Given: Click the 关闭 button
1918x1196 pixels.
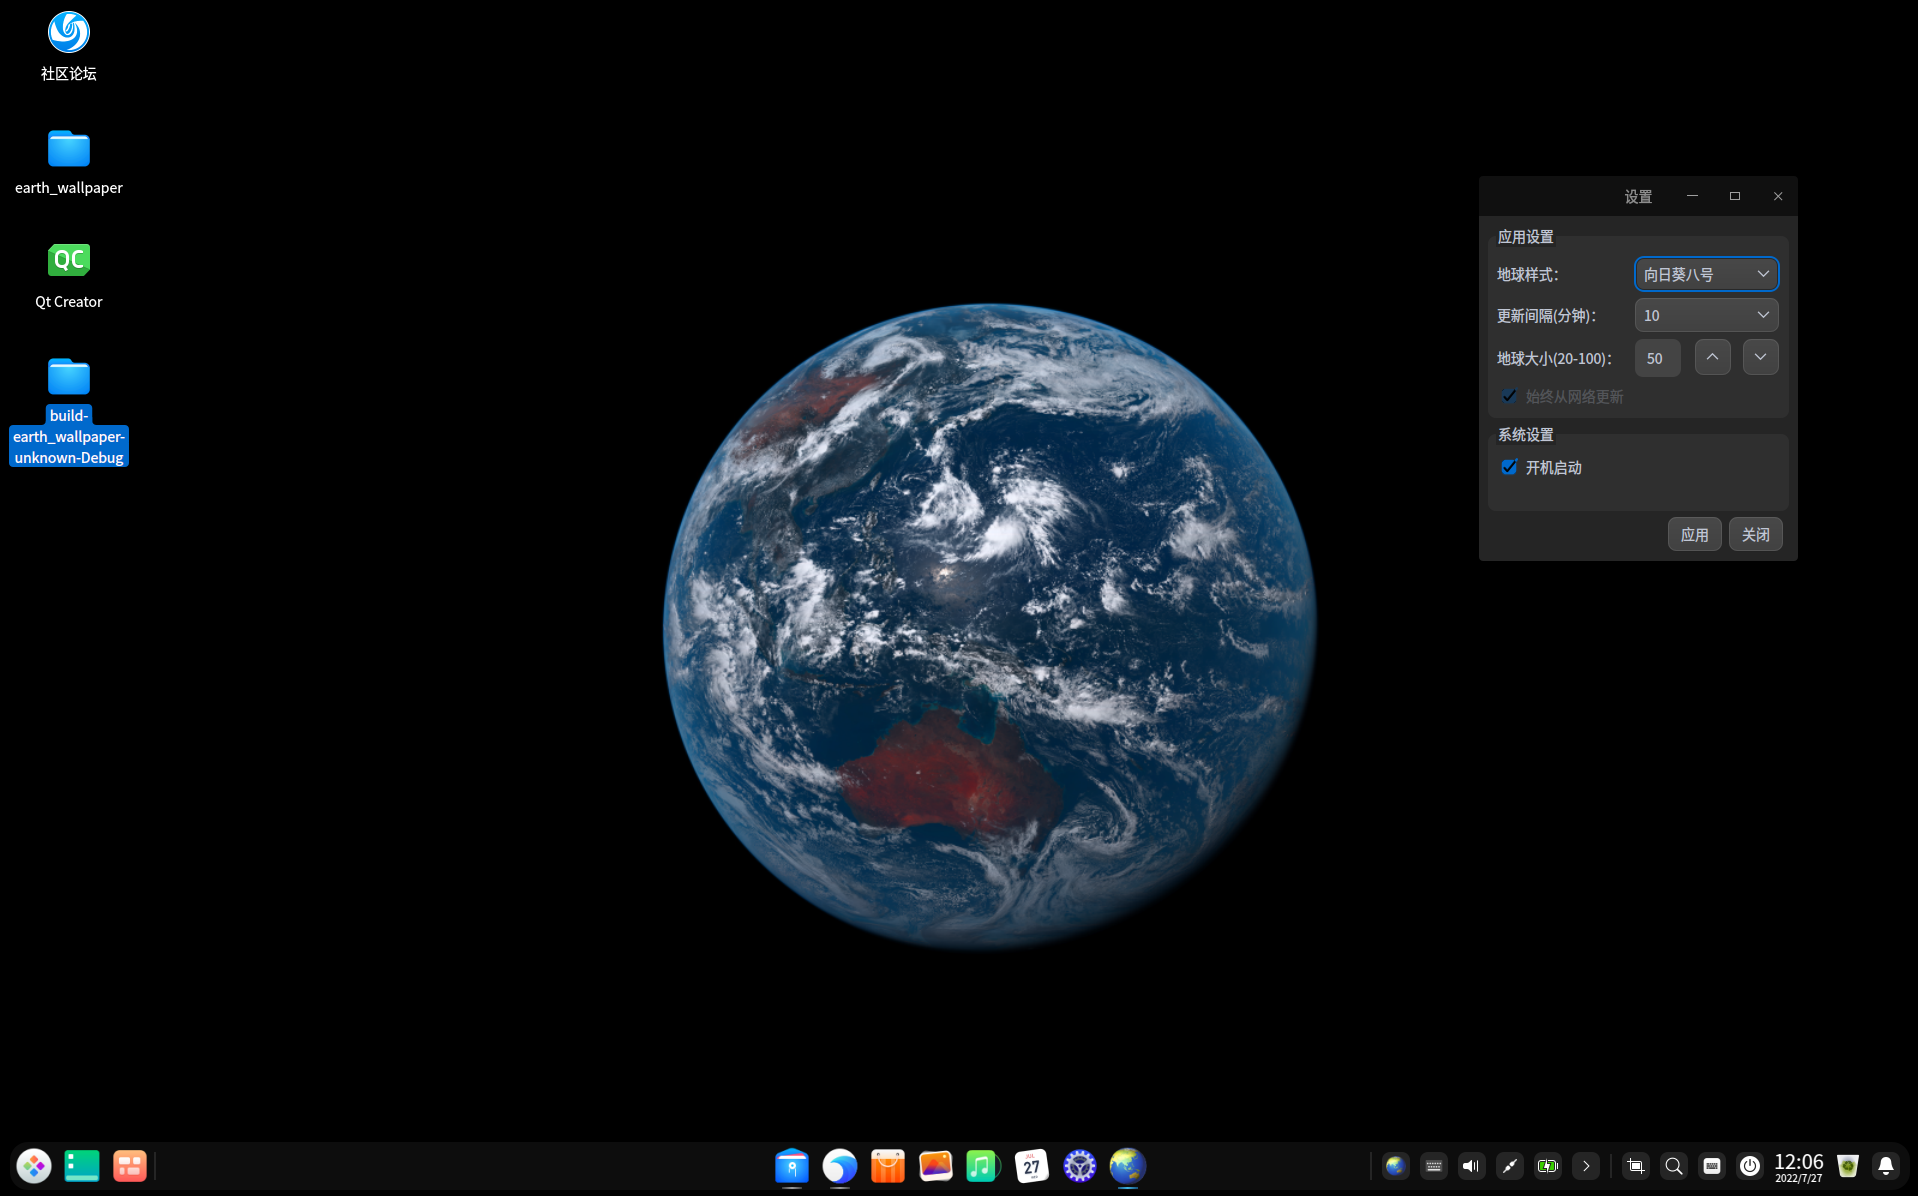Looking at the screenshot, I should (1755, 534).
